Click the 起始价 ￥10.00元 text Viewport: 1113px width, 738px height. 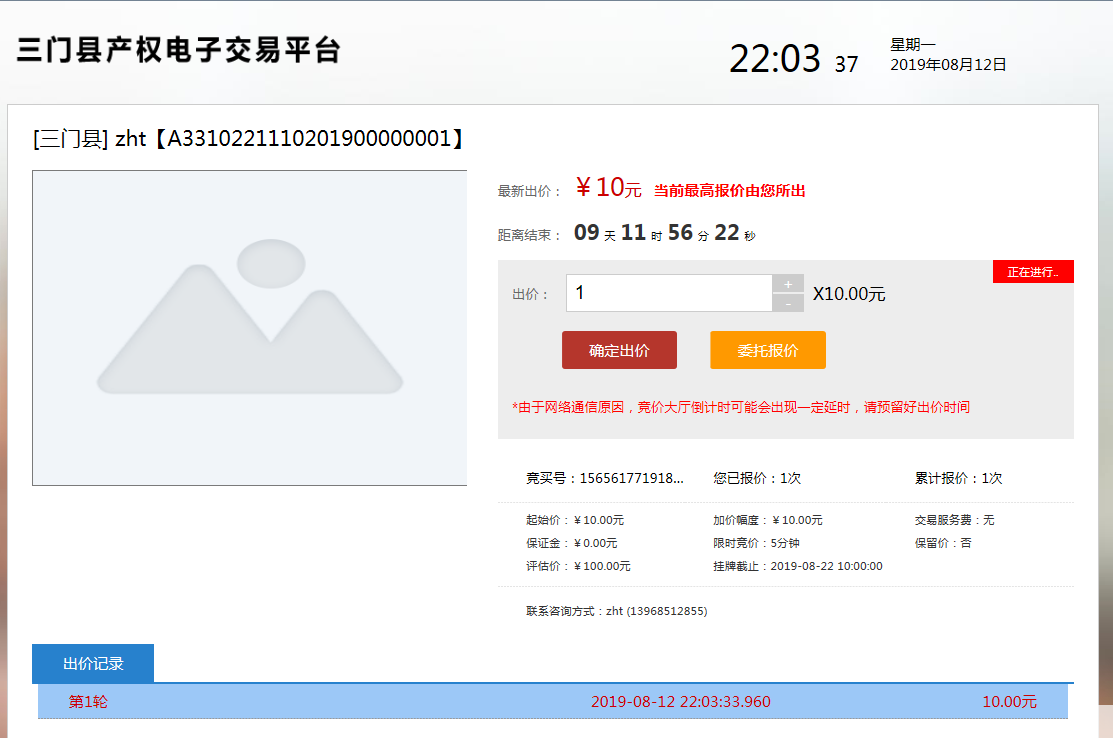tap(575, 520)
